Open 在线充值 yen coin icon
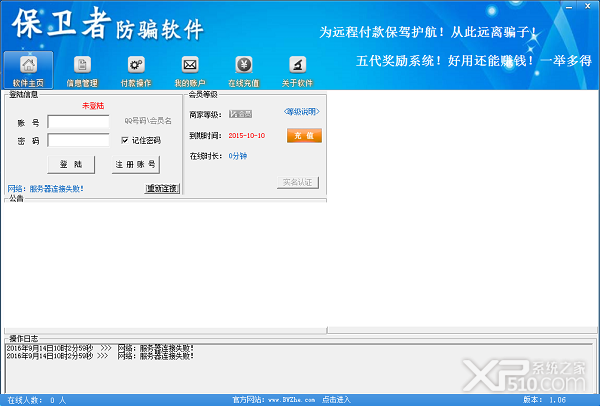The width and height of the screenshot is (600, 406). click(244, 70)
